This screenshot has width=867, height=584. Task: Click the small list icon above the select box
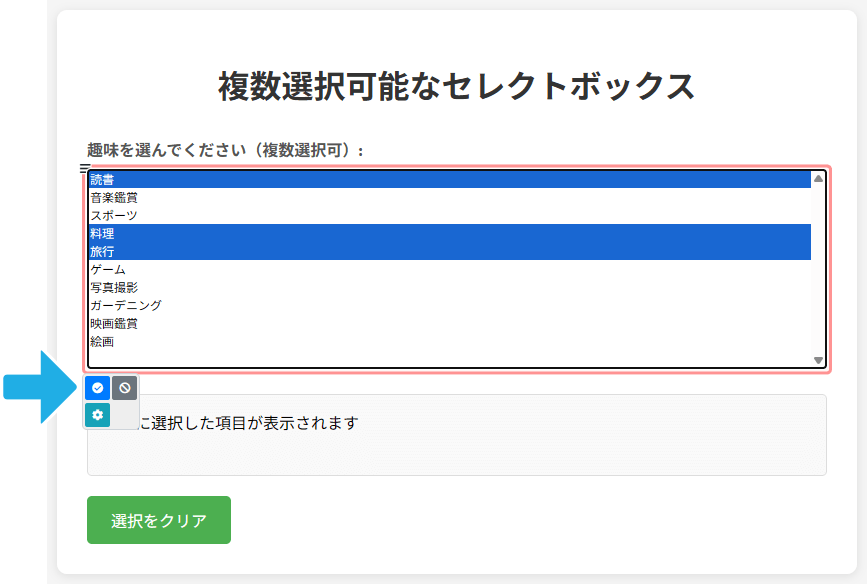(x=85, y=167)
